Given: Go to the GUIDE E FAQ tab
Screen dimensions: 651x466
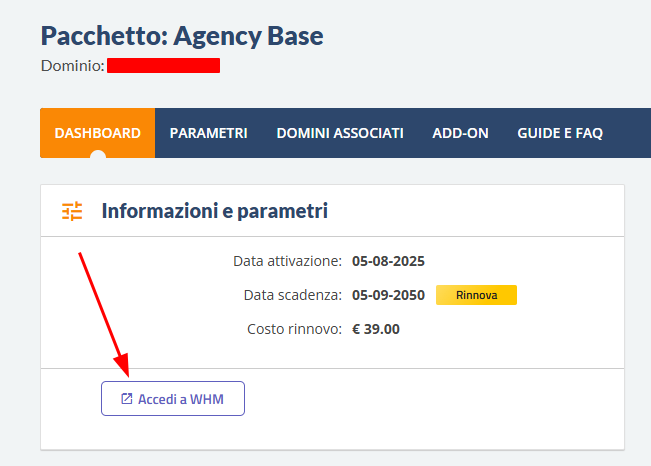Looking at the screenshot, I should (560, 133).
